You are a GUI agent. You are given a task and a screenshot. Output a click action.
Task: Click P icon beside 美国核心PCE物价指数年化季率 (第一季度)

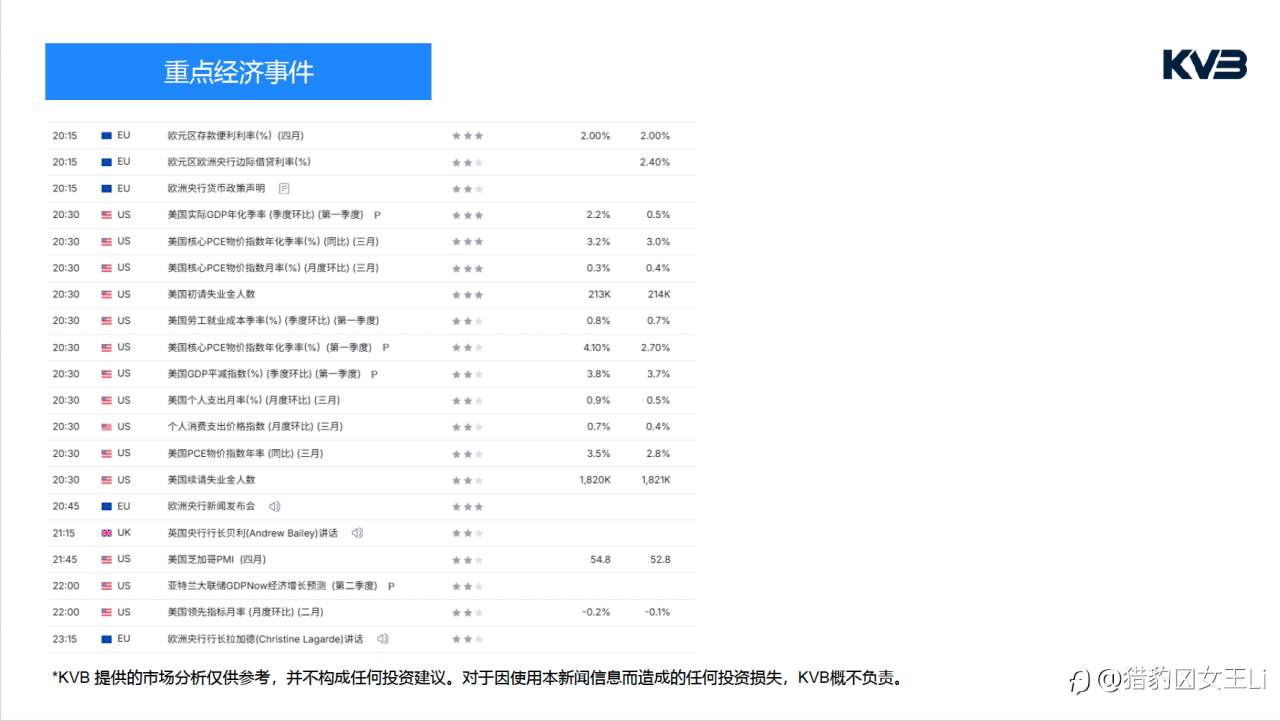click(x=386, y=347)
